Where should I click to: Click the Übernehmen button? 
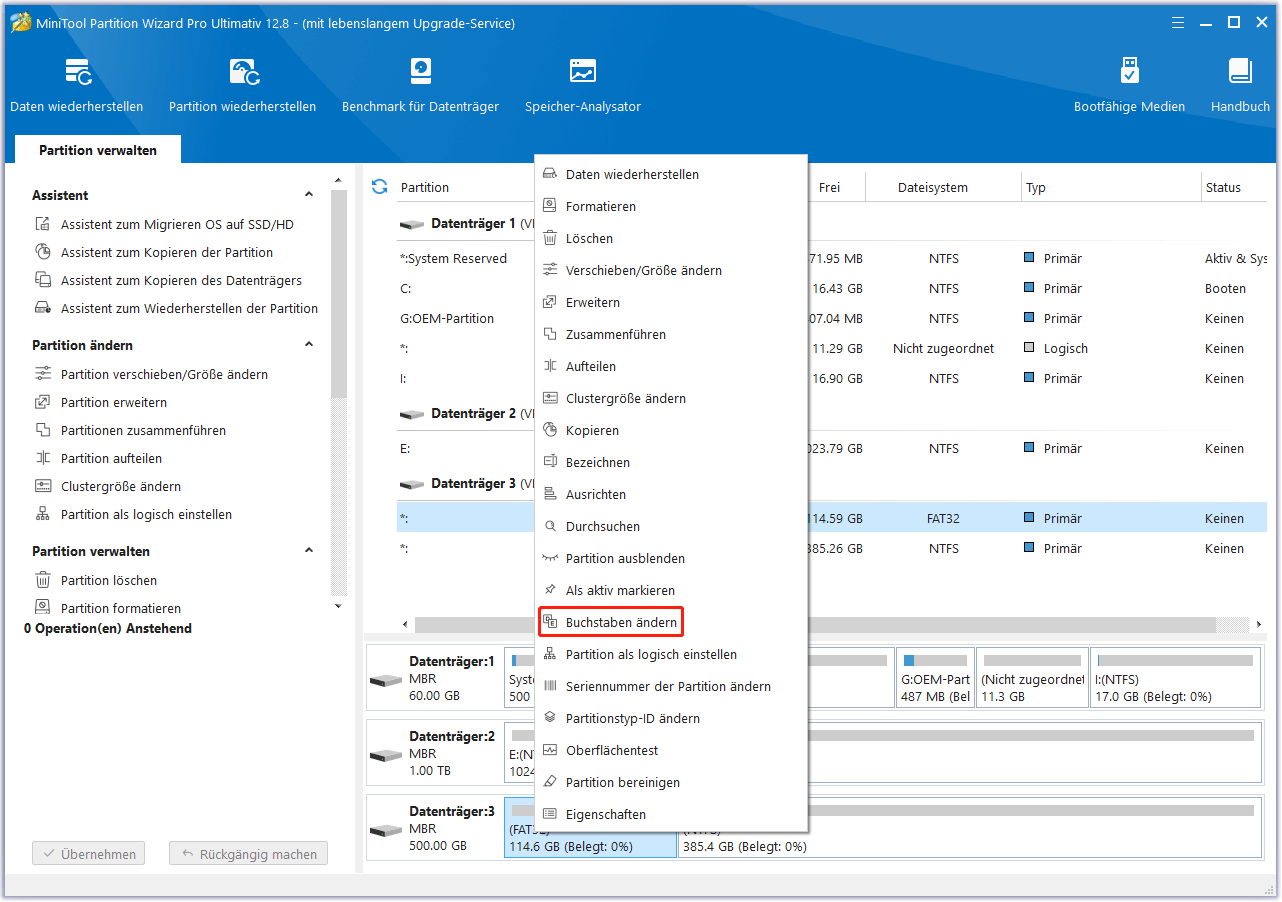click(x=89, y=855)
